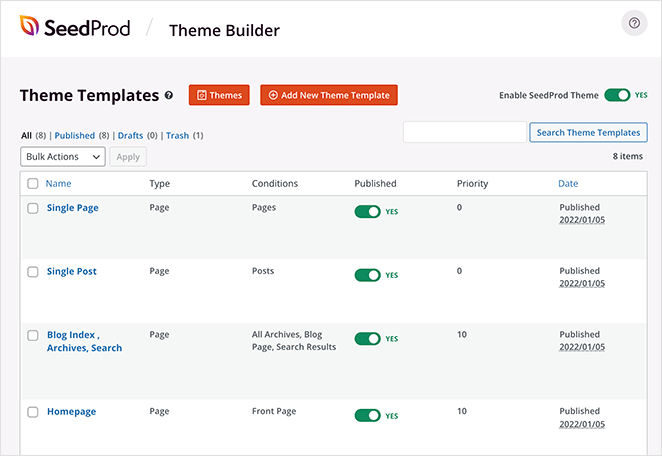
Task: Click the Themes button
Action: 219,95
